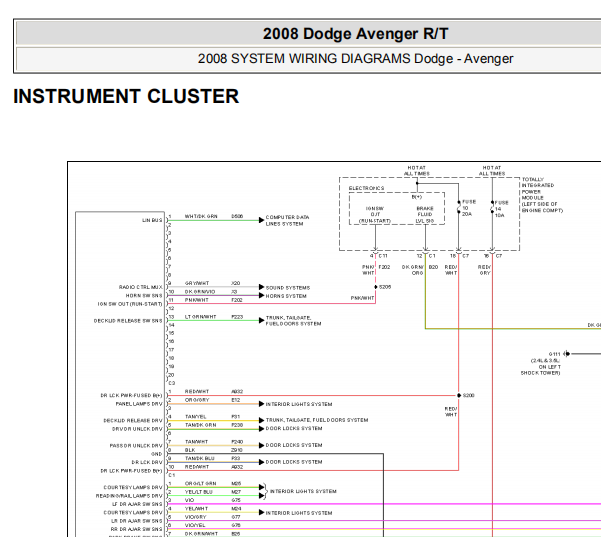Click the 'FUSE 10 20A' label
Viewport: 601px width, 537px height.
[x=469, y=208]
